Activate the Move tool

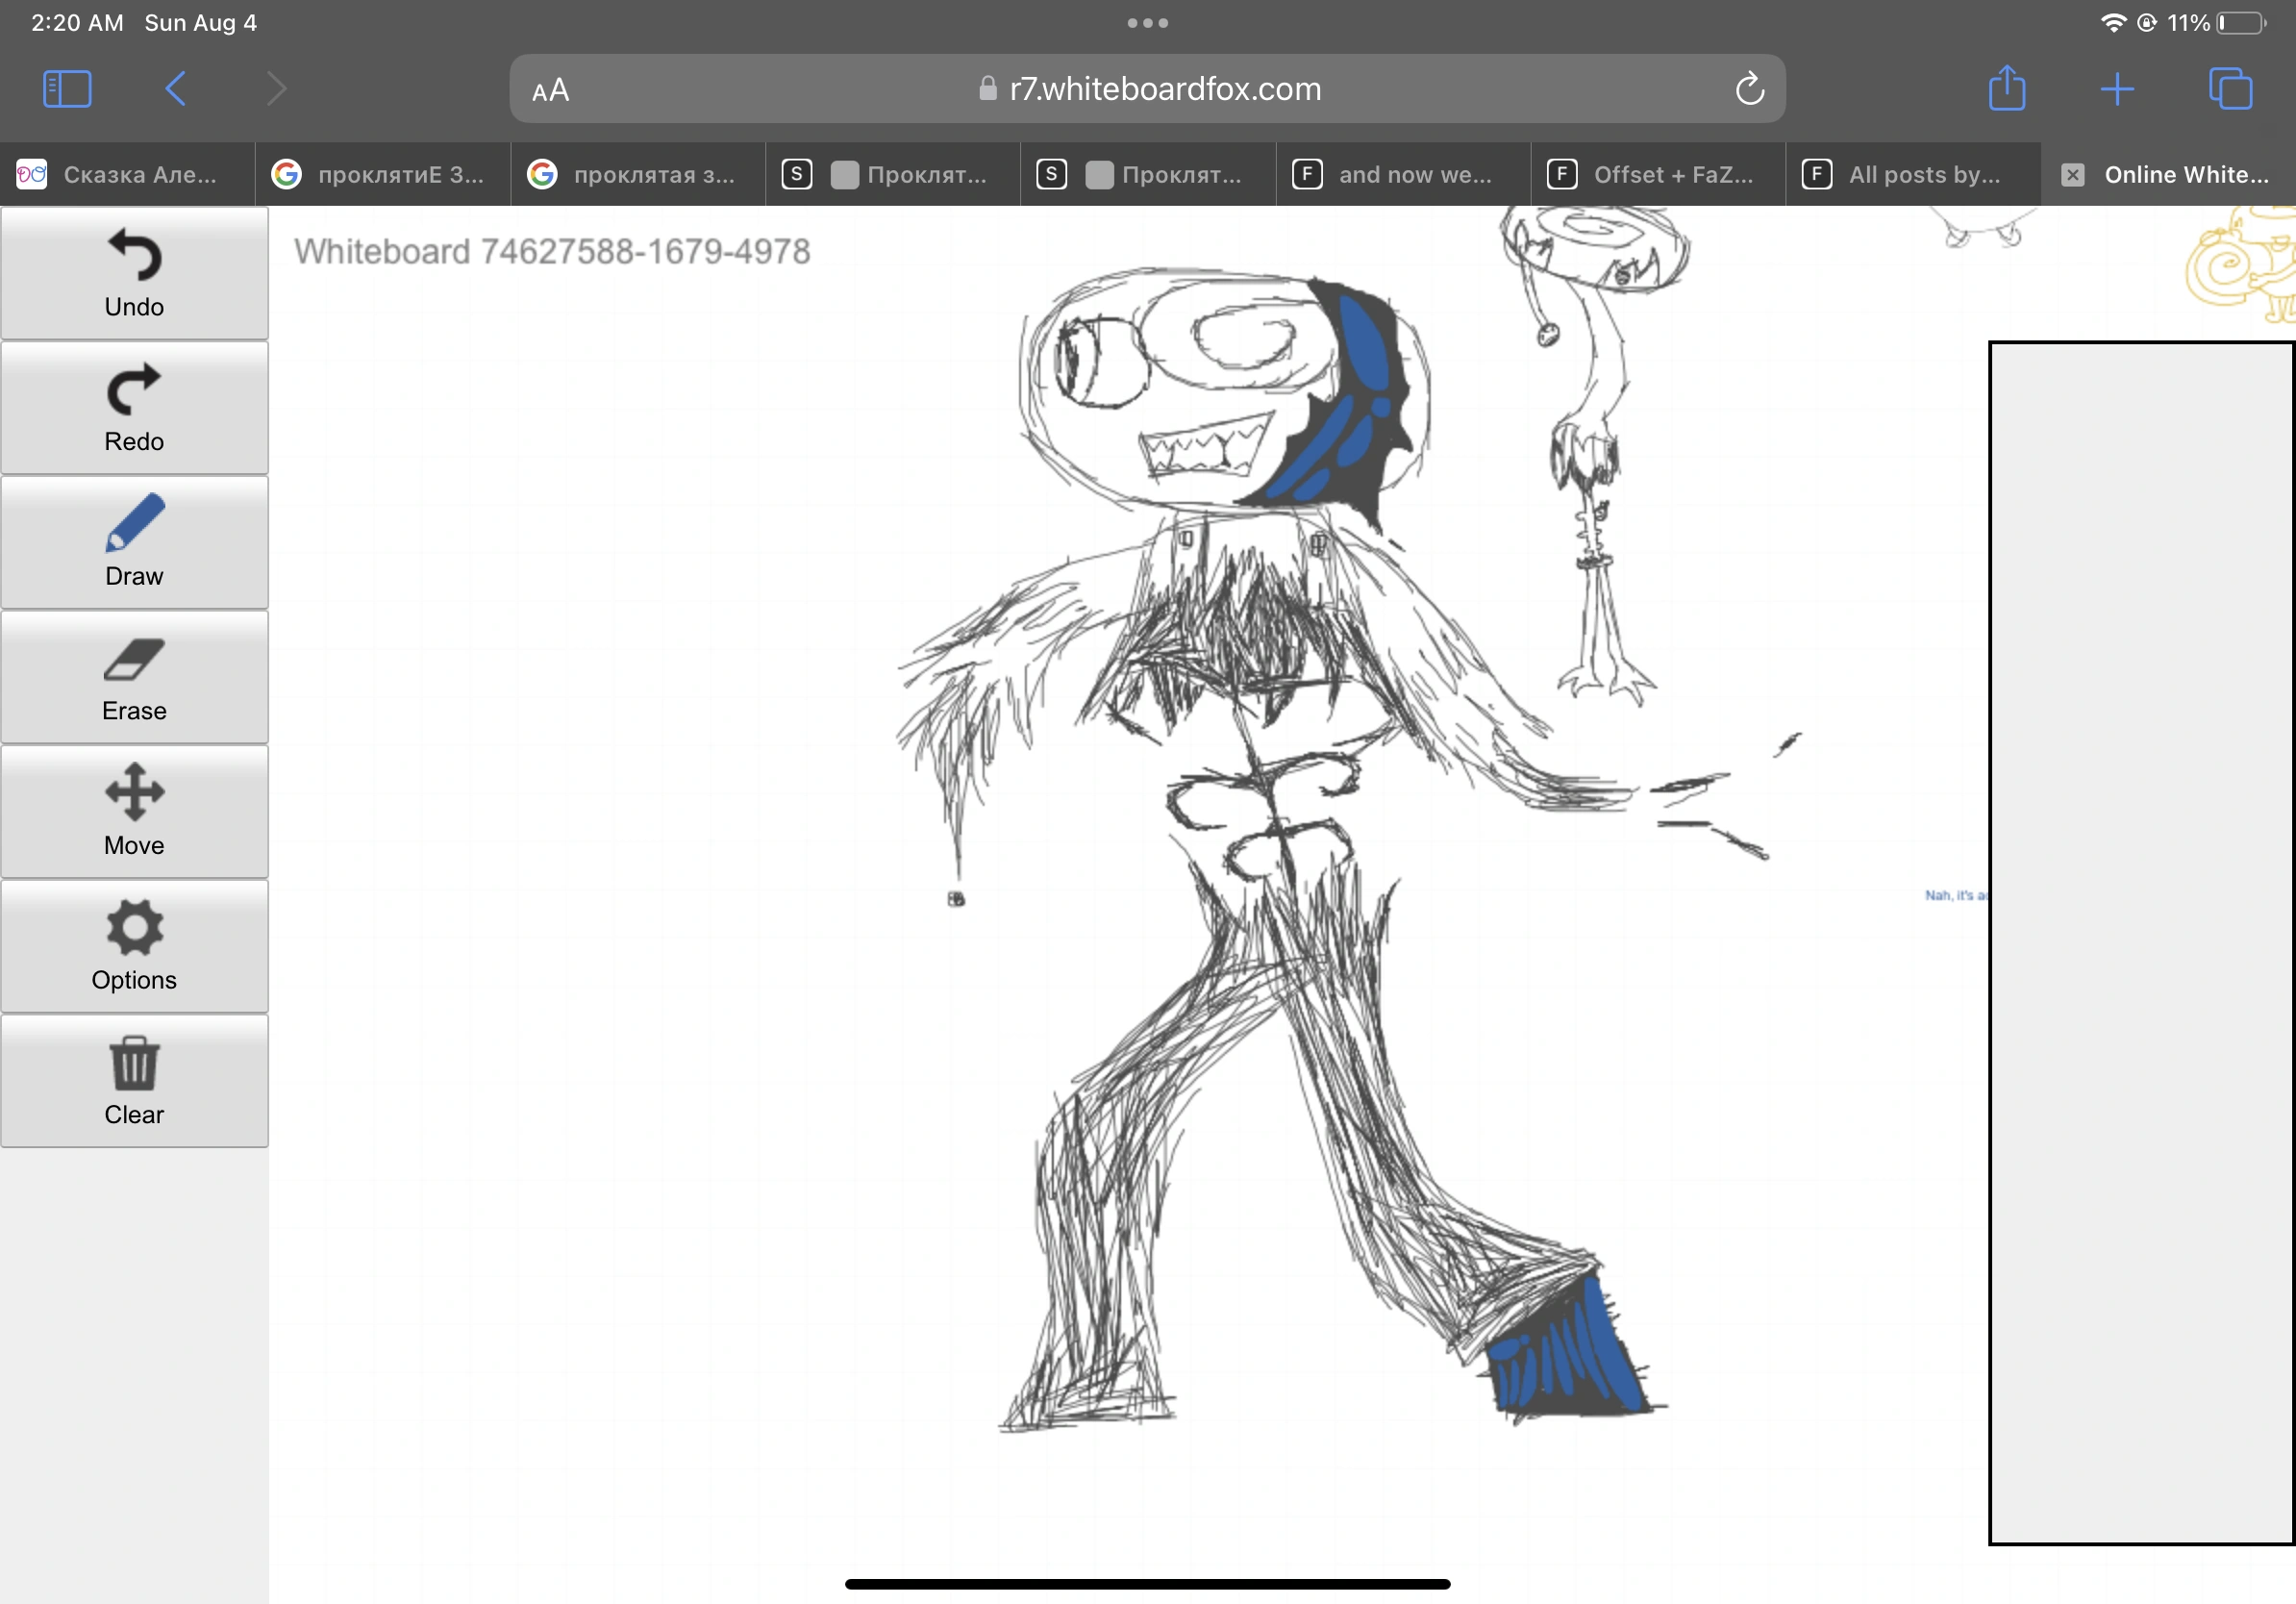point(134,811)
